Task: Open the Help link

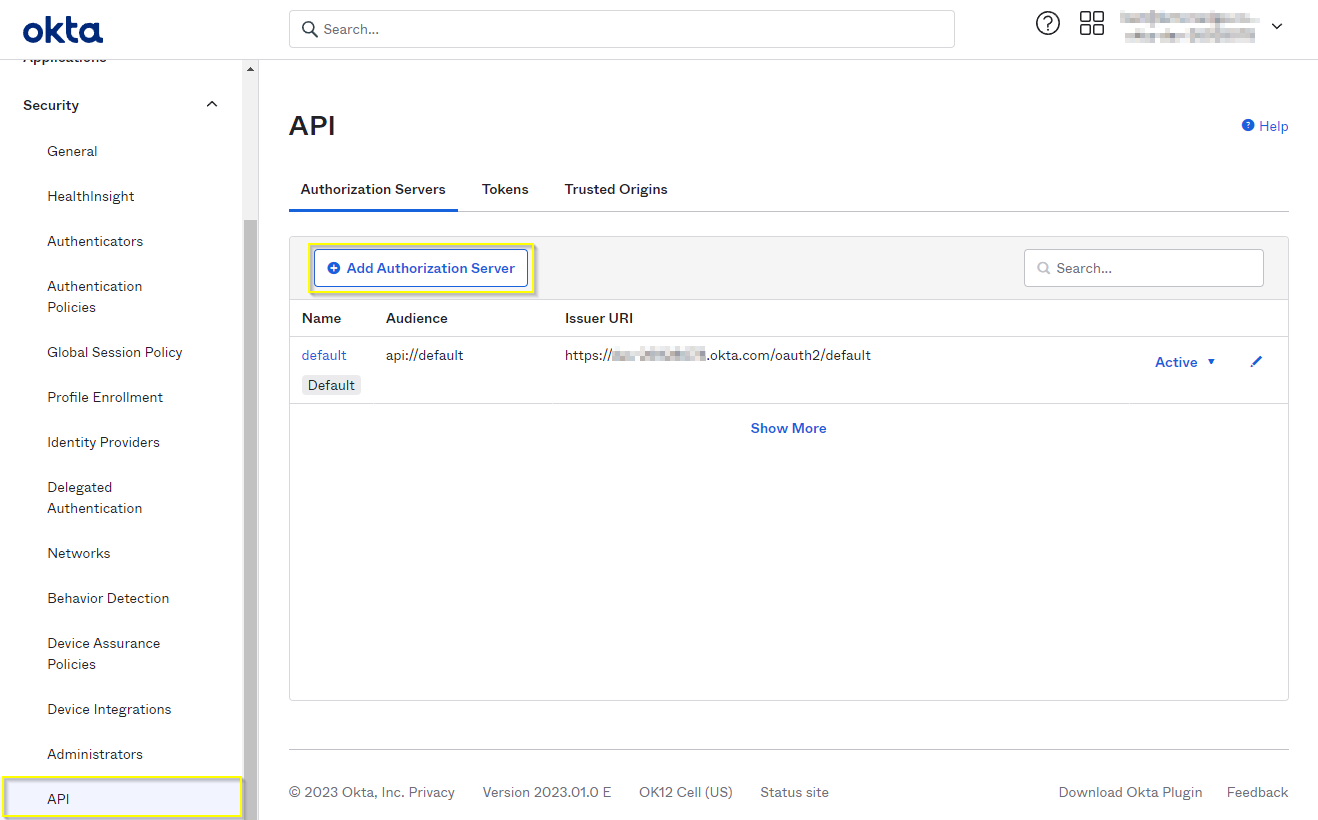Action: click(1273, 126)
